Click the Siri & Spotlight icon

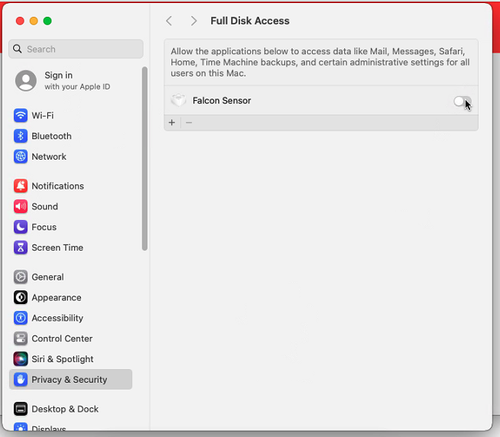tap(21, 359)
